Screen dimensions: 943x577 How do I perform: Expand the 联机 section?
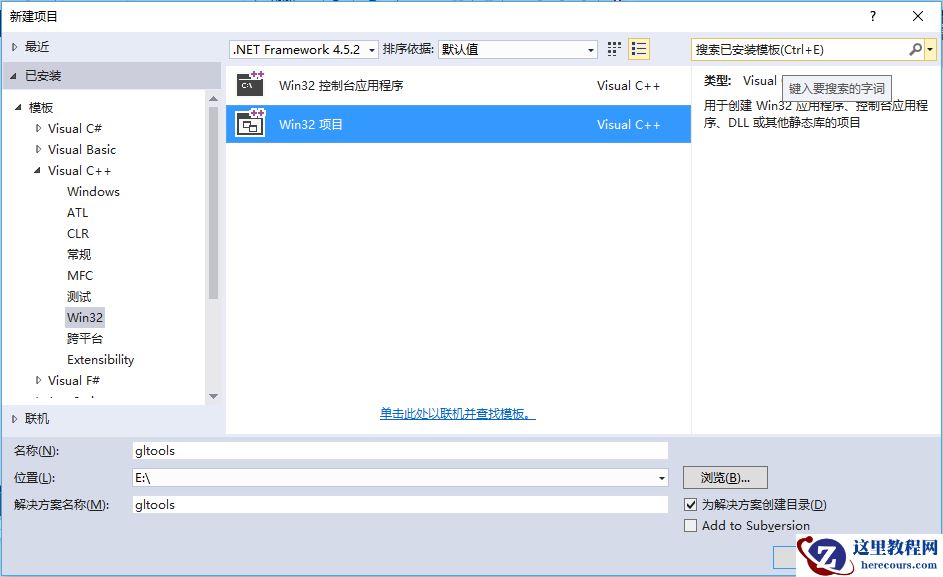pyautogui.click(x=14, y=419)
